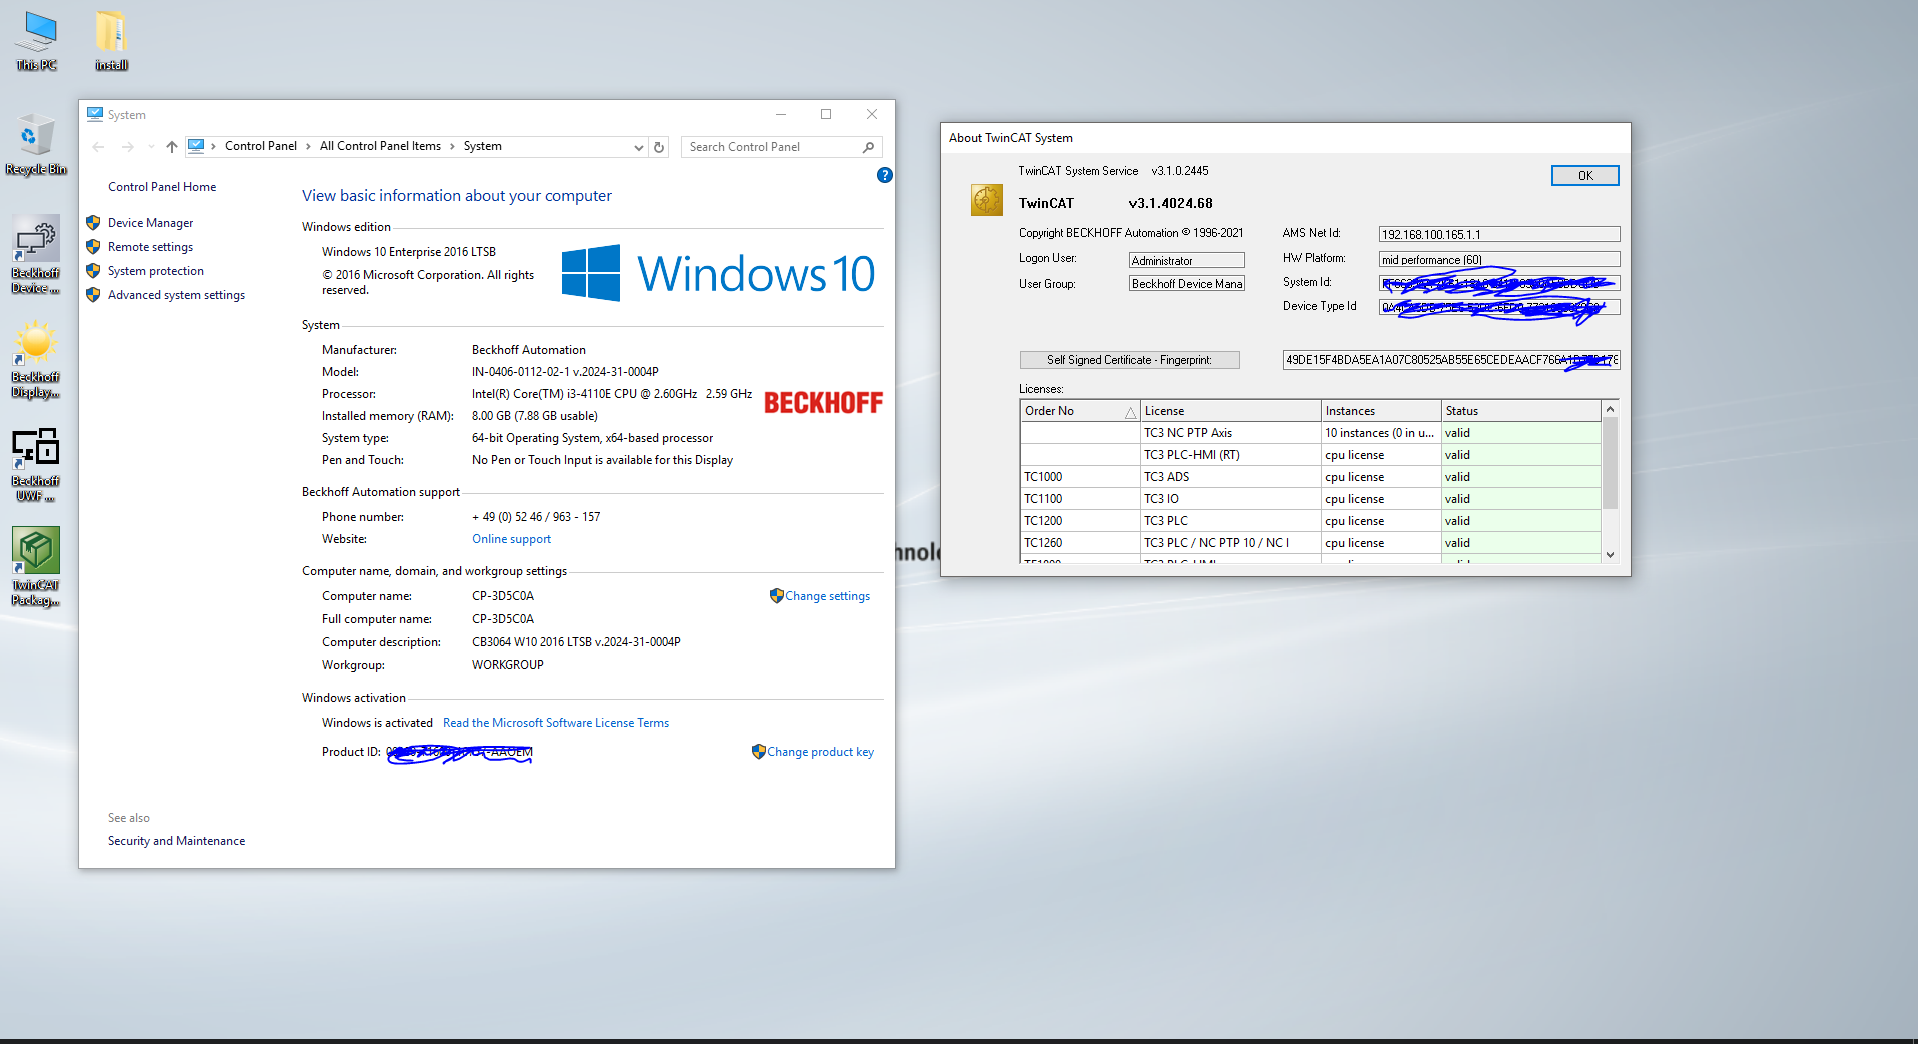Open the Online support link

[511, 539]
